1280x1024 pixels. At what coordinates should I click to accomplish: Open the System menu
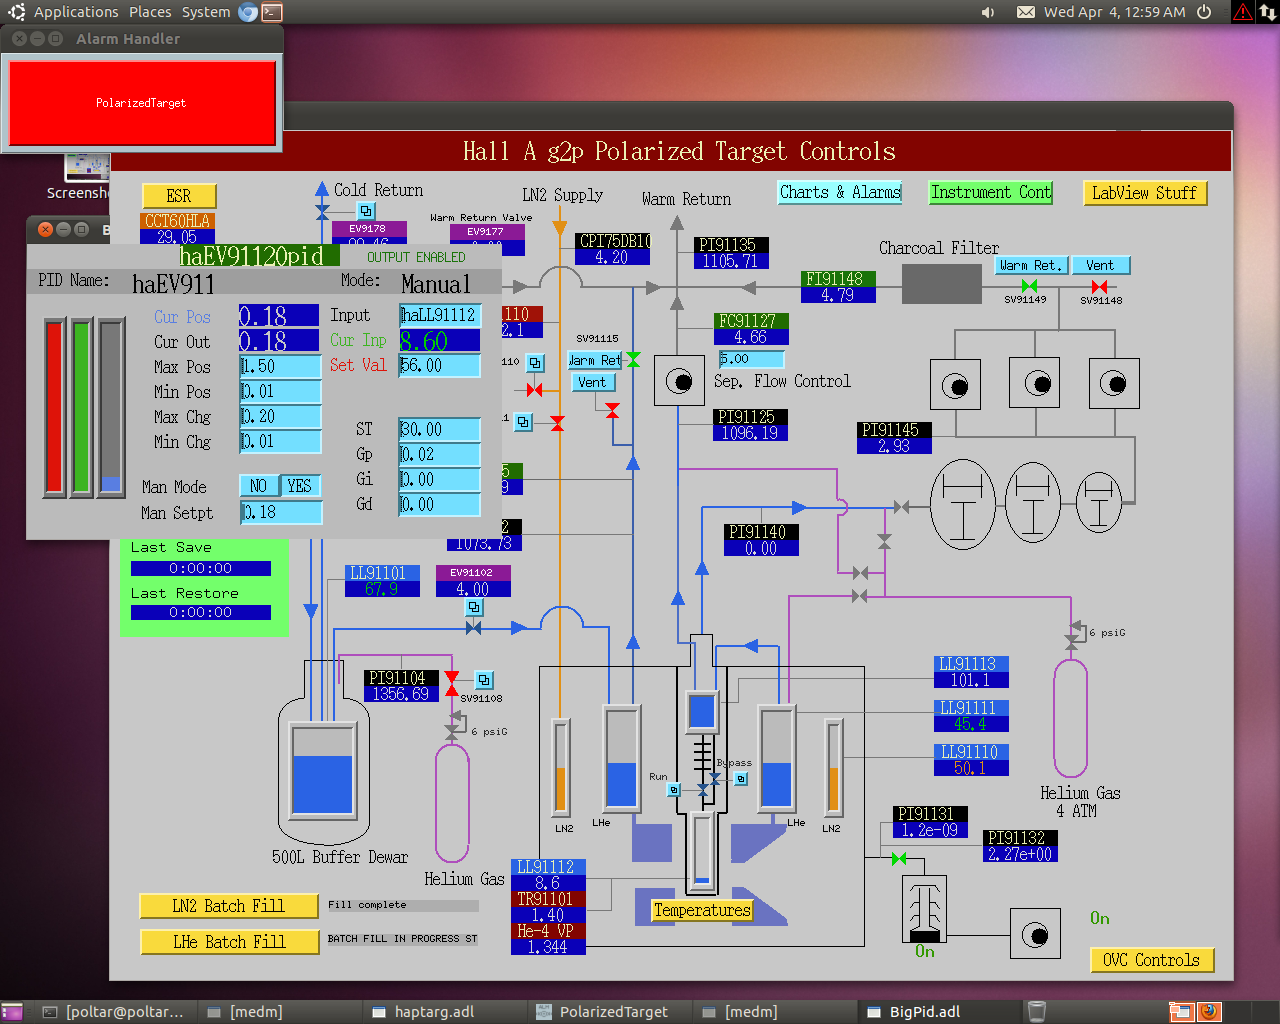pos(206,12)
